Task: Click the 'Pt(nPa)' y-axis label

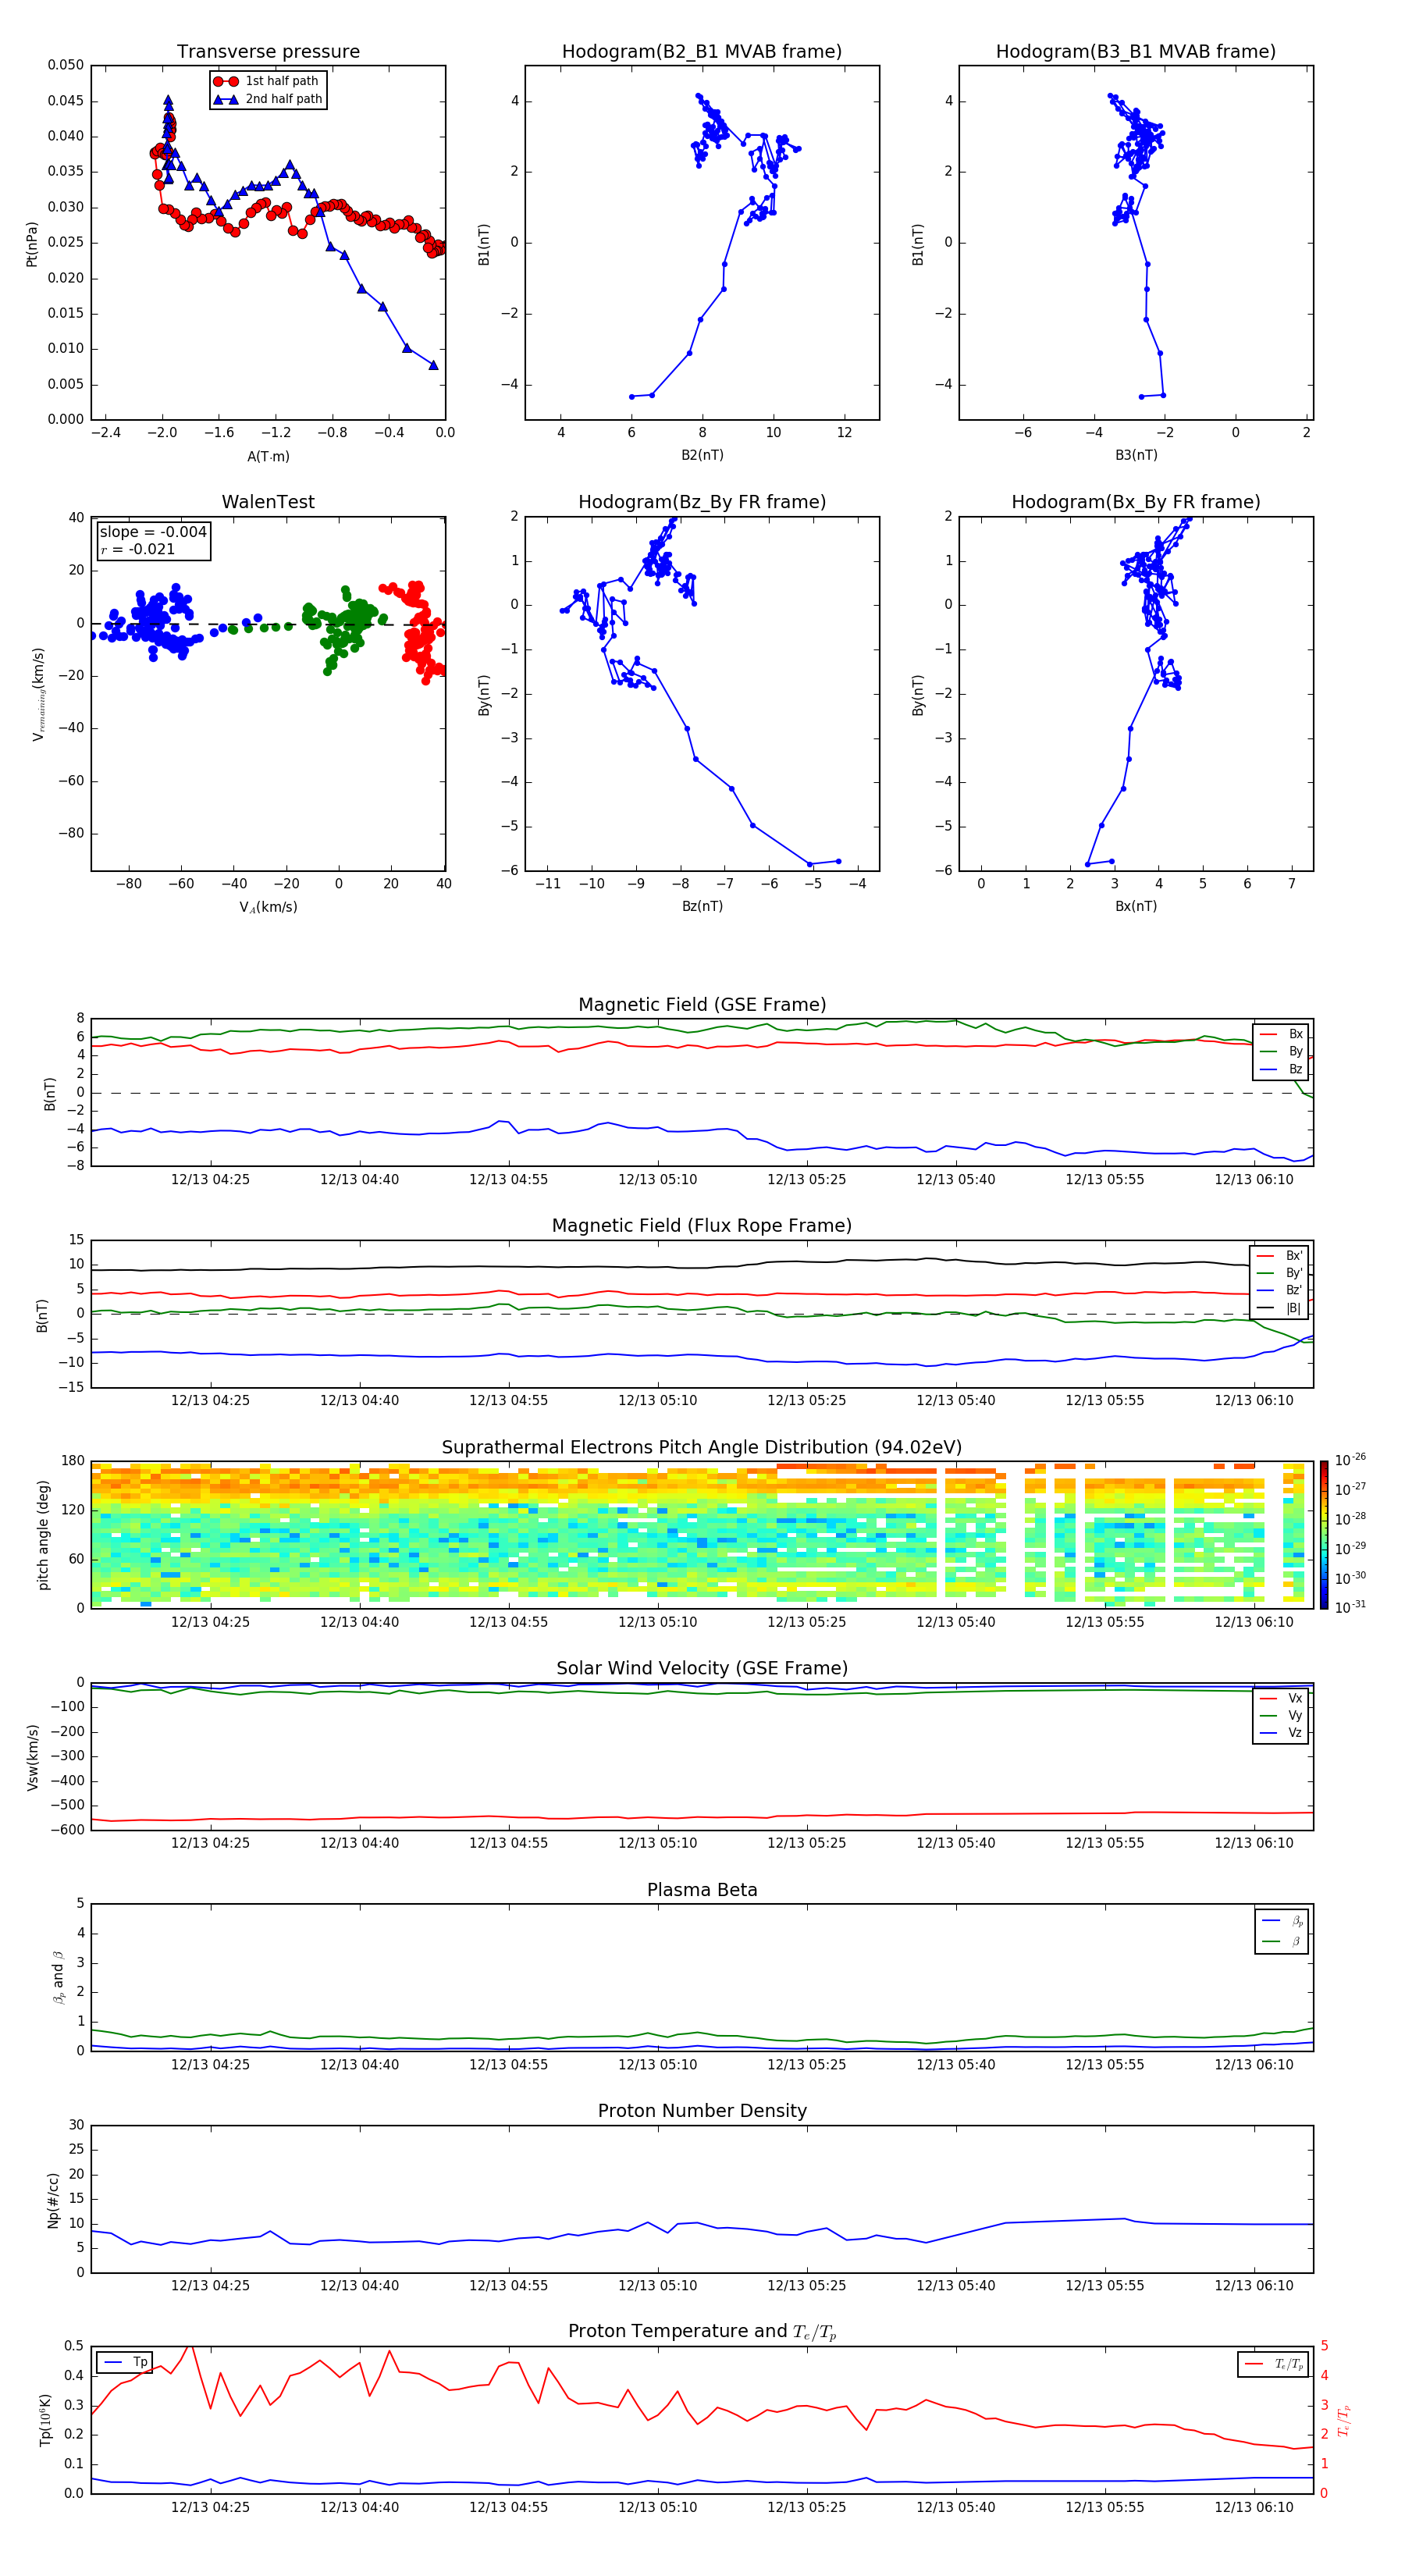Action: click(x=32, y=243)
